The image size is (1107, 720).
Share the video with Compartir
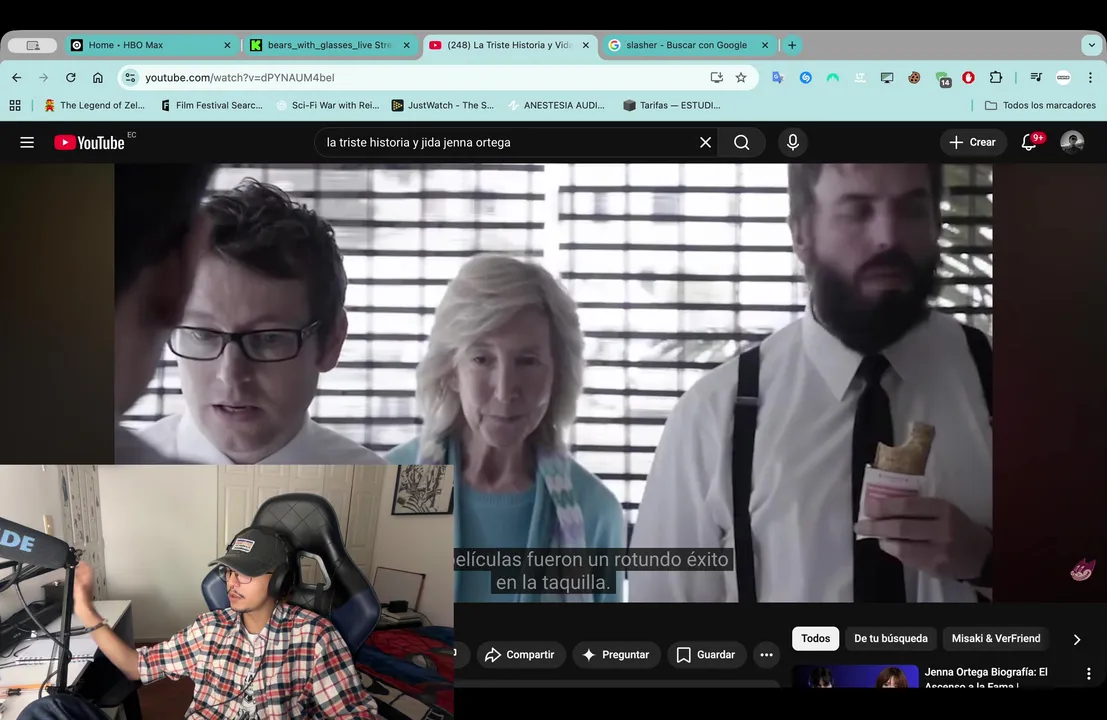[x=520, y=655]
